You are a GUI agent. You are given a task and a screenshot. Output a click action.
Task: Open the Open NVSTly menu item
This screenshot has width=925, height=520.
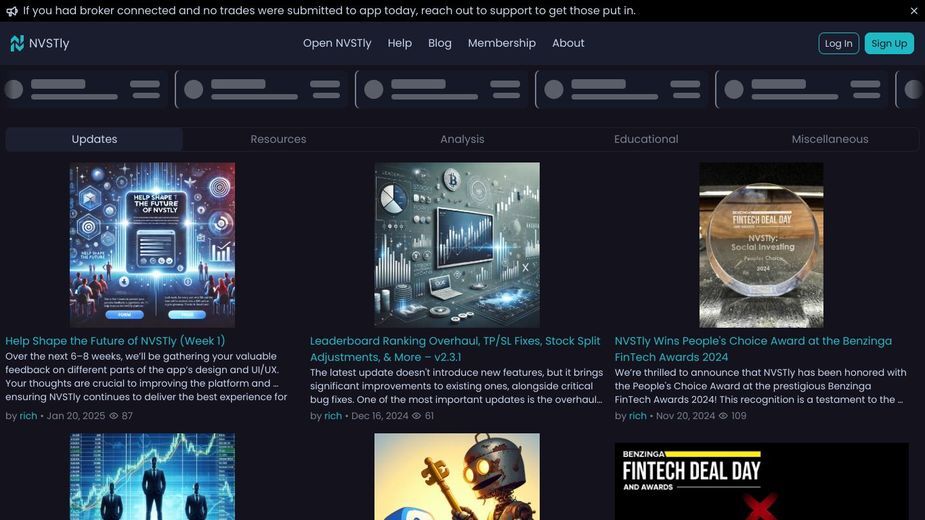tap(337, 43)
